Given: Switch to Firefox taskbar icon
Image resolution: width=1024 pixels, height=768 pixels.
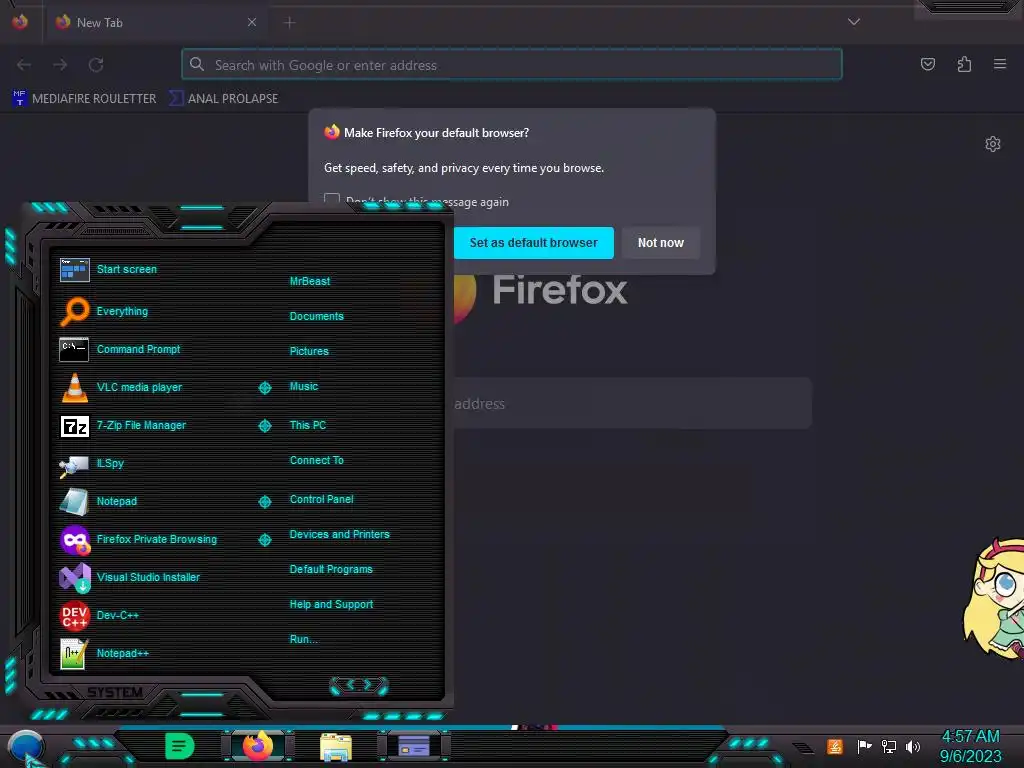Looking at the screenshot, I should point(258,746).
